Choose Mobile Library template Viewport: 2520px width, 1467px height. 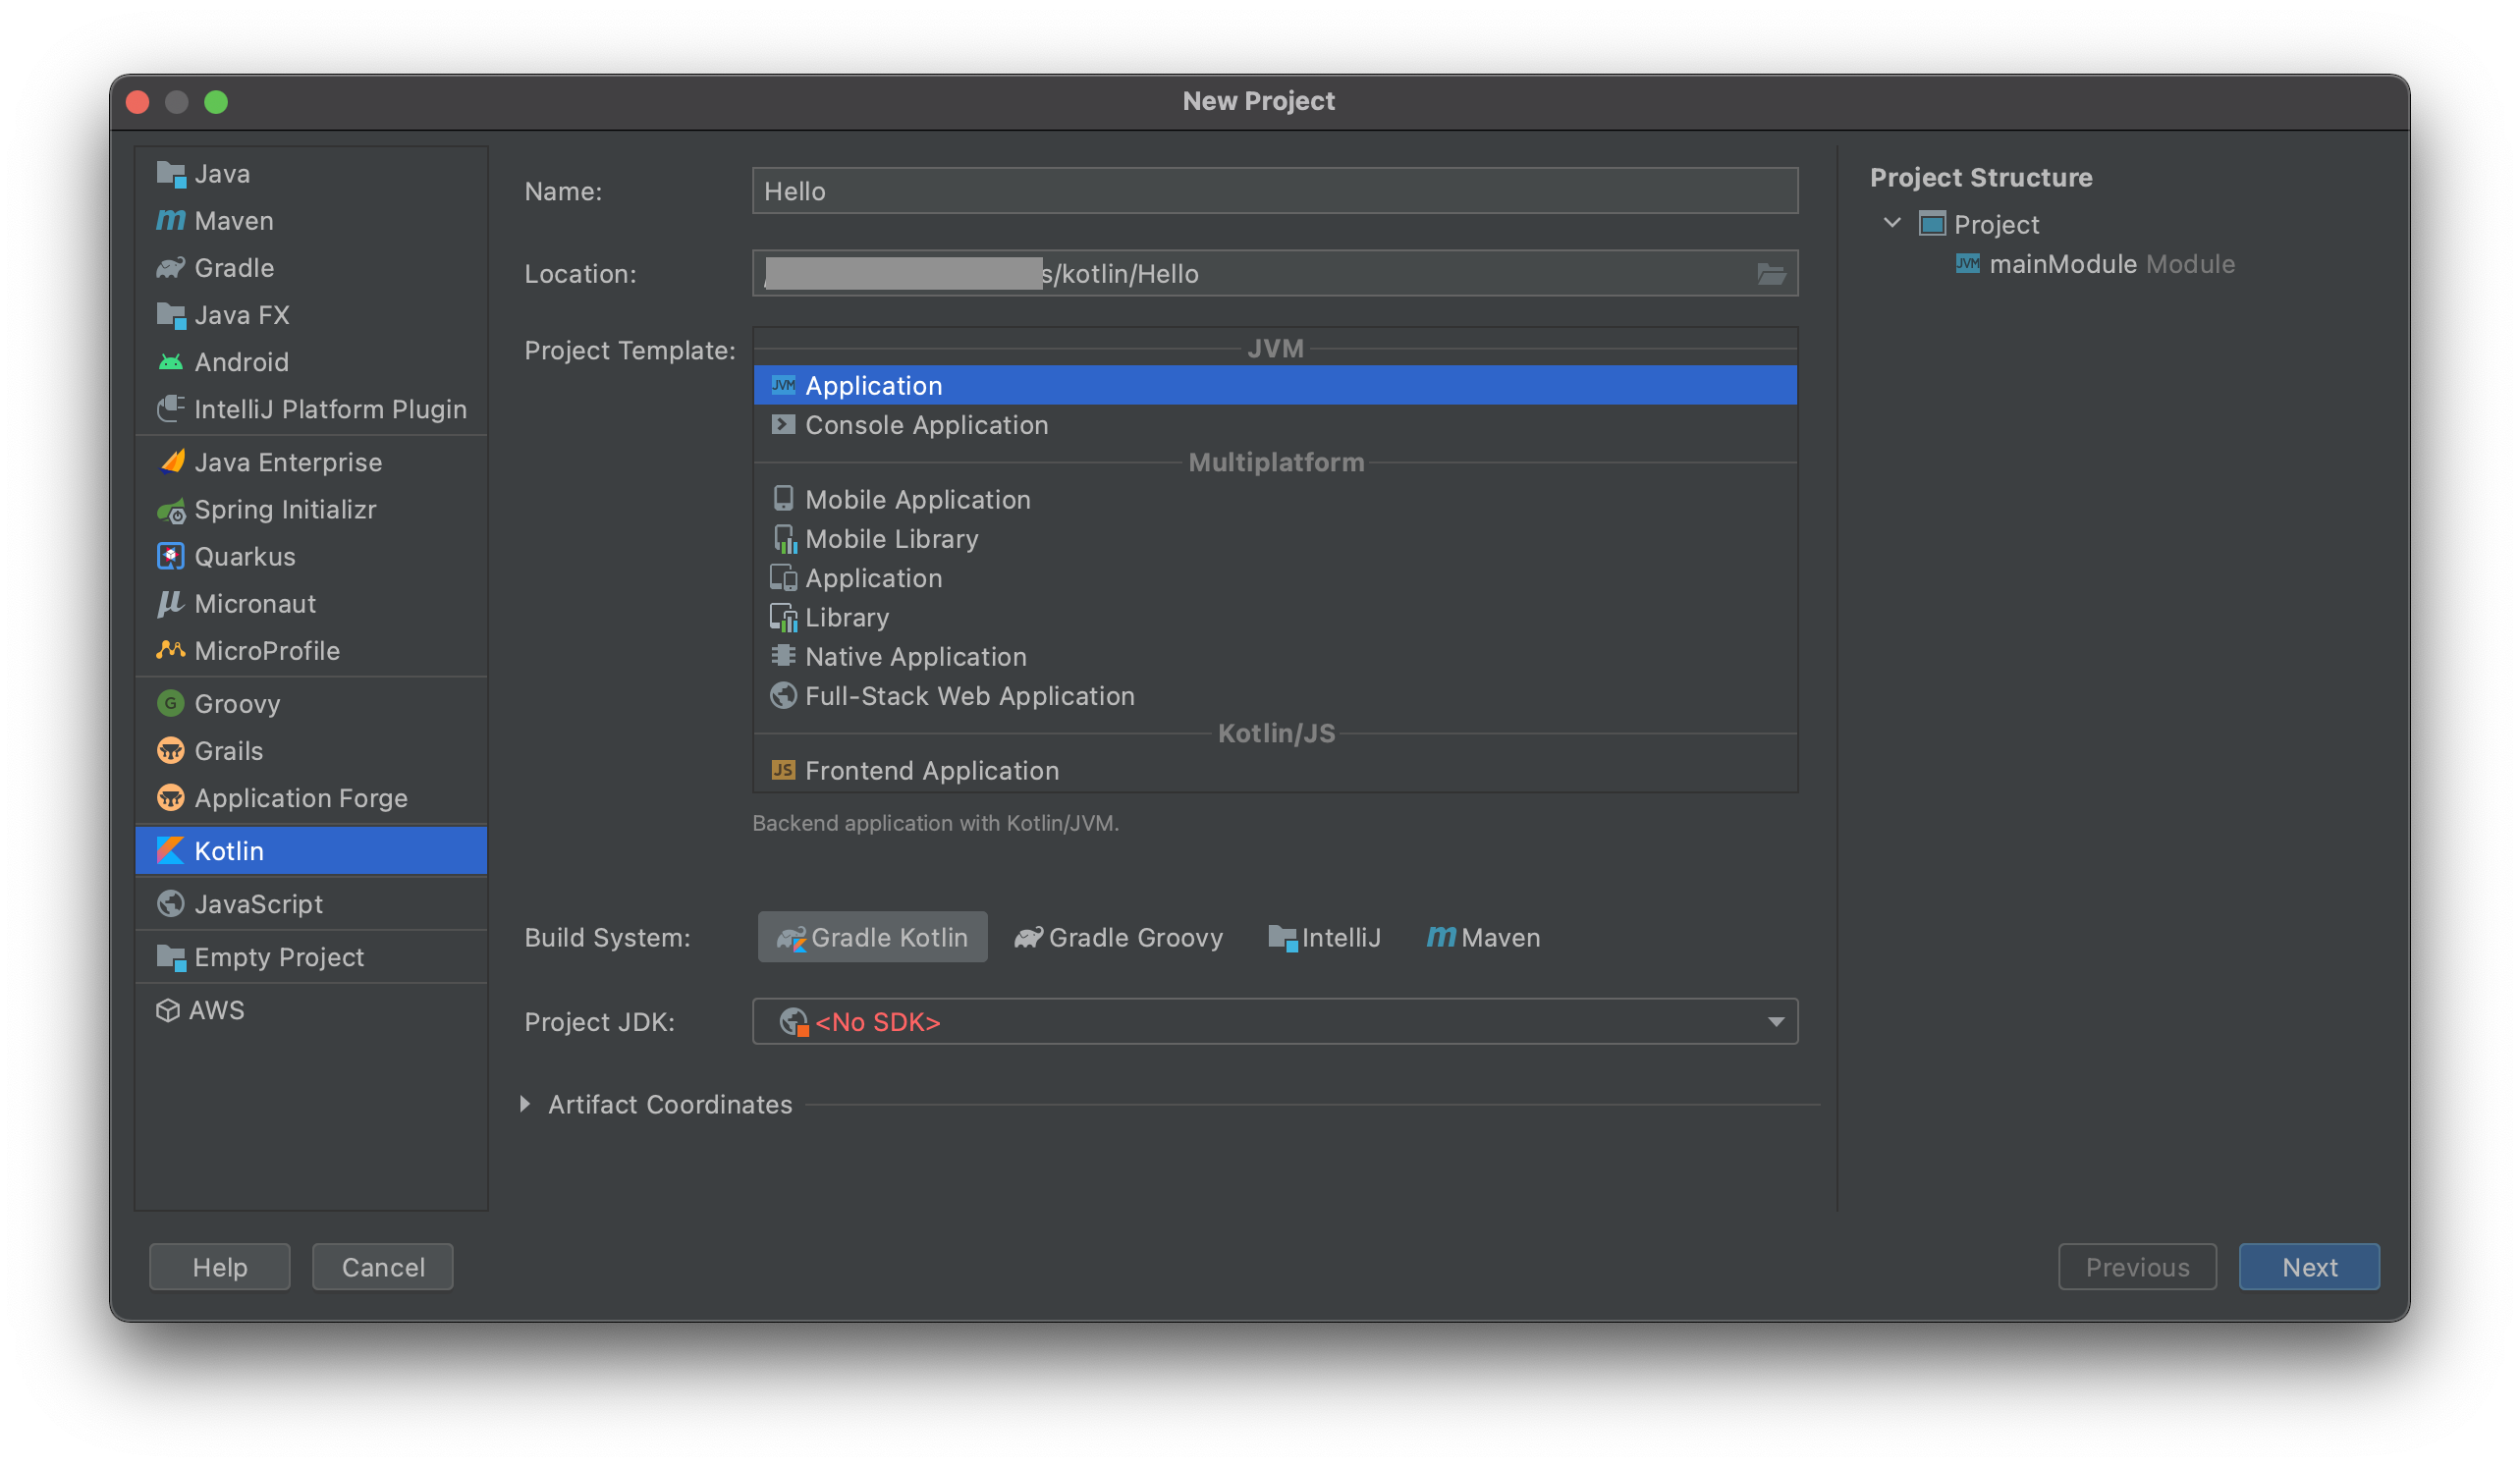click(1275, 538)
